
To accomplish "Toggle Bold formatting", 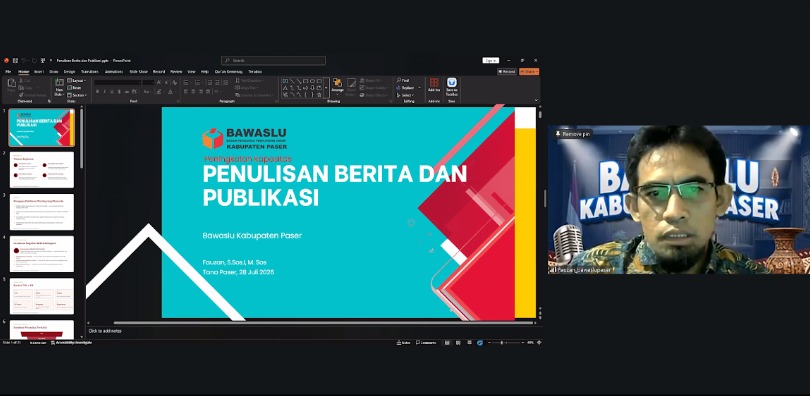I will coord(98,91).
